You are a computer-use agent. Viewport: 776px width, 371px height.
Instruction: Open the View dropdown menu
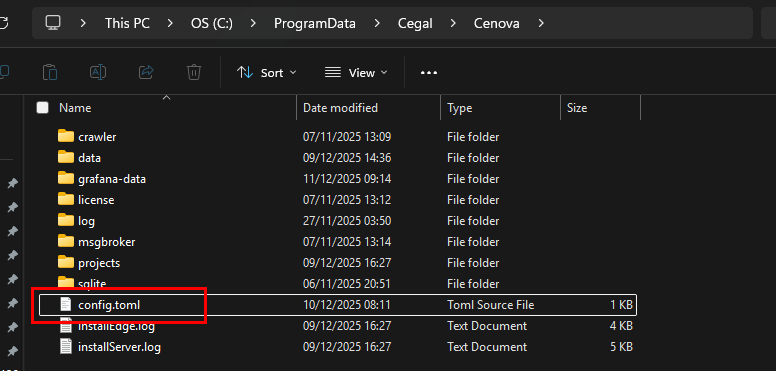[x=356, y=73]
